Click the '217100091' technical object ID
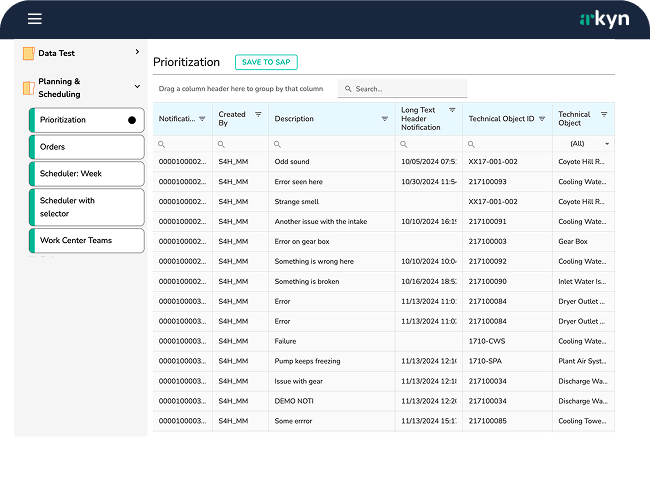 488,221
